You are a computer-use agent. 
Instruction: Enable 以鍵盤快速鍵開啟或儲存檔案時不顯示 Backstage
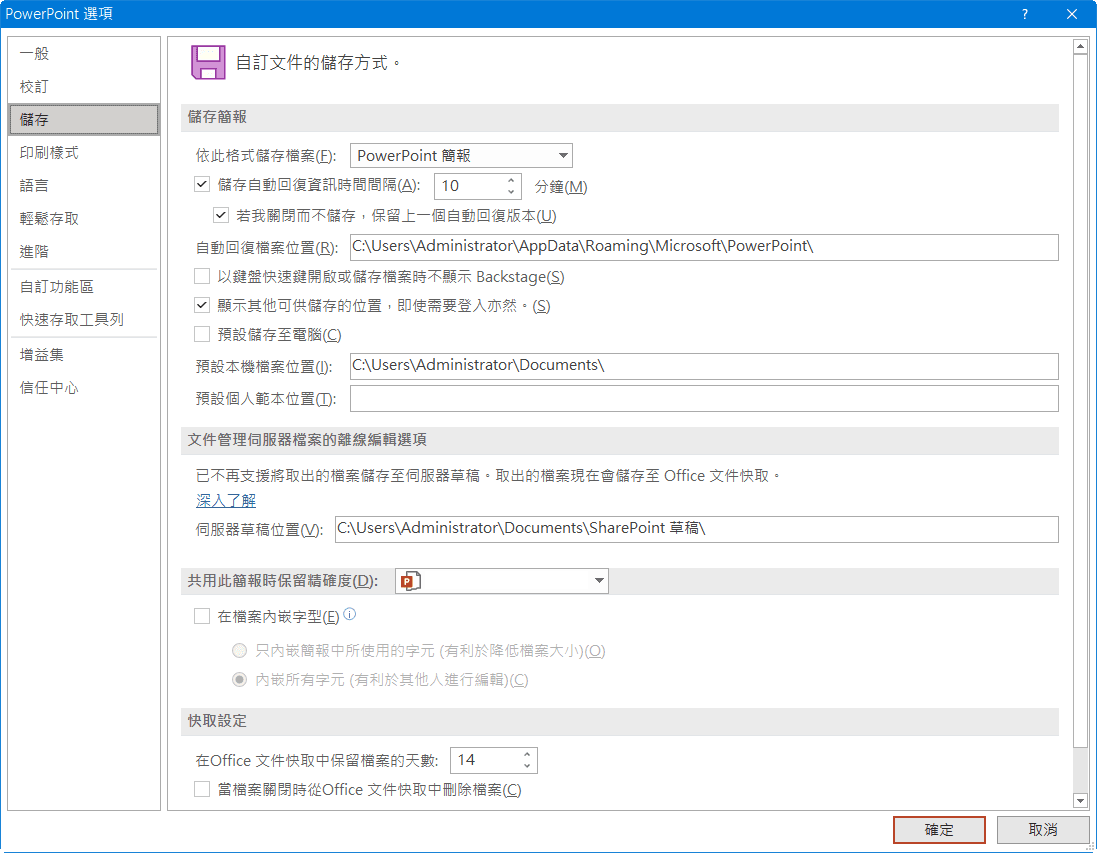[201, 276]
